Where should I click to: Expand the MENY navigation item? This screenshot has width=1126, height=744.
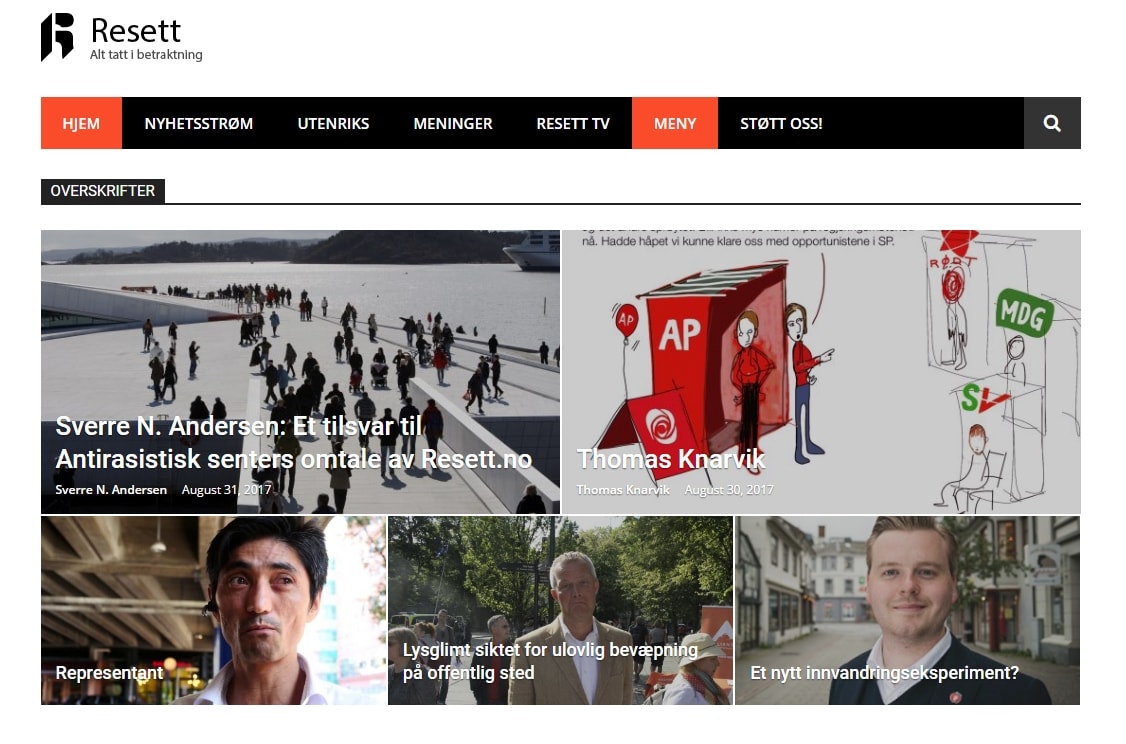pyautogui.click(x=674, y=123)
